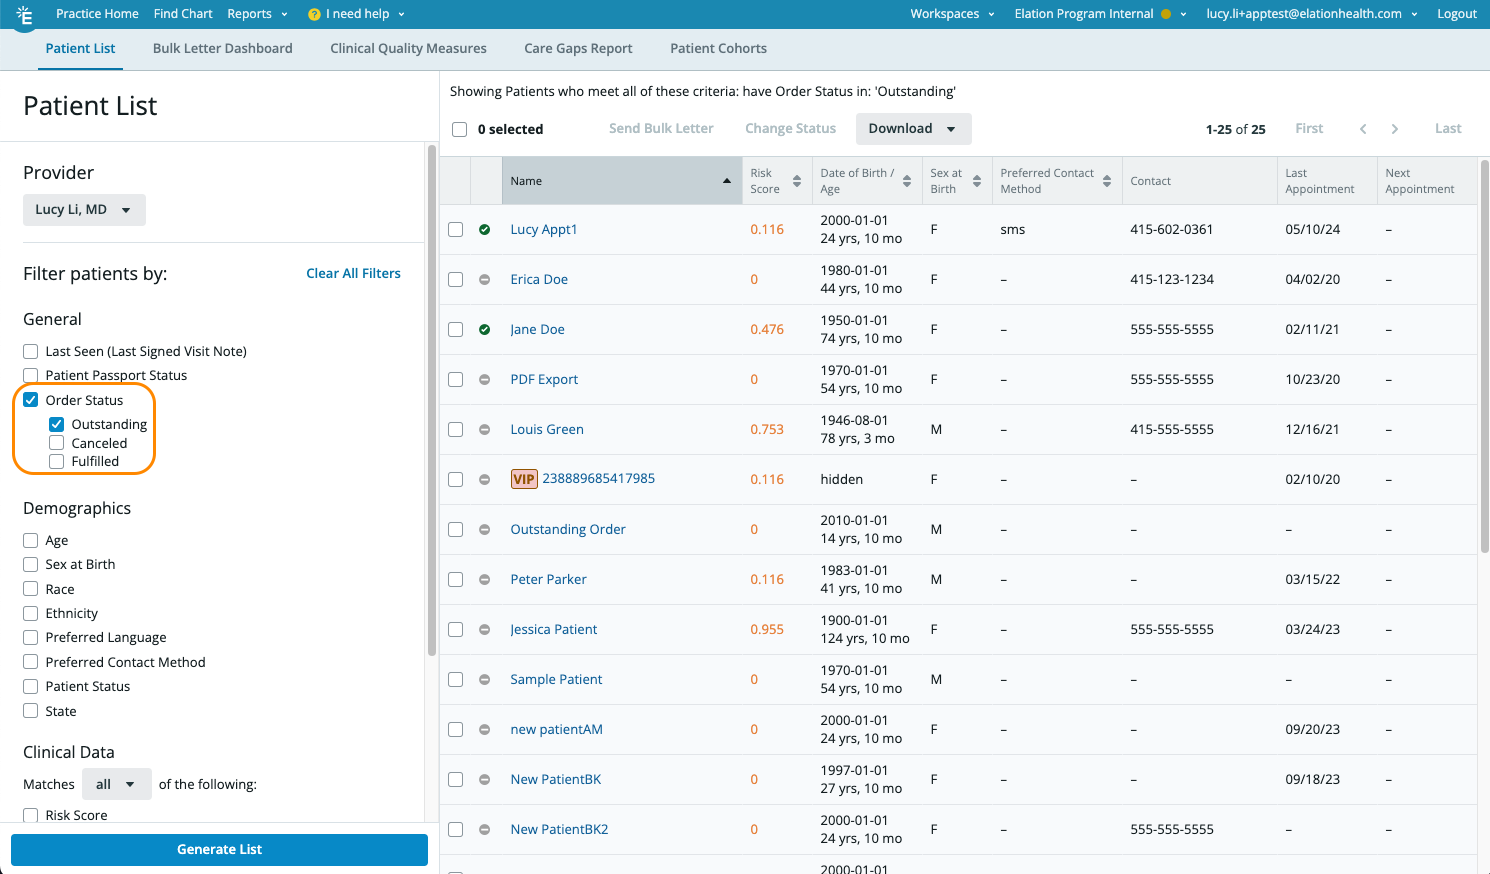Screen dimensions: 1490x874
Task: Open the lucy.li account email dropdown
Action: tap(1312, 14)
